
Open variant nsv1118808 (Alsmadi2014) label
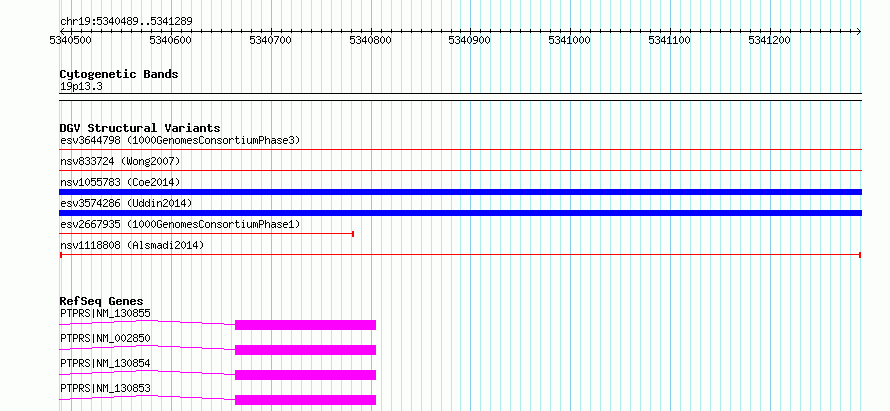pos(132,245)
